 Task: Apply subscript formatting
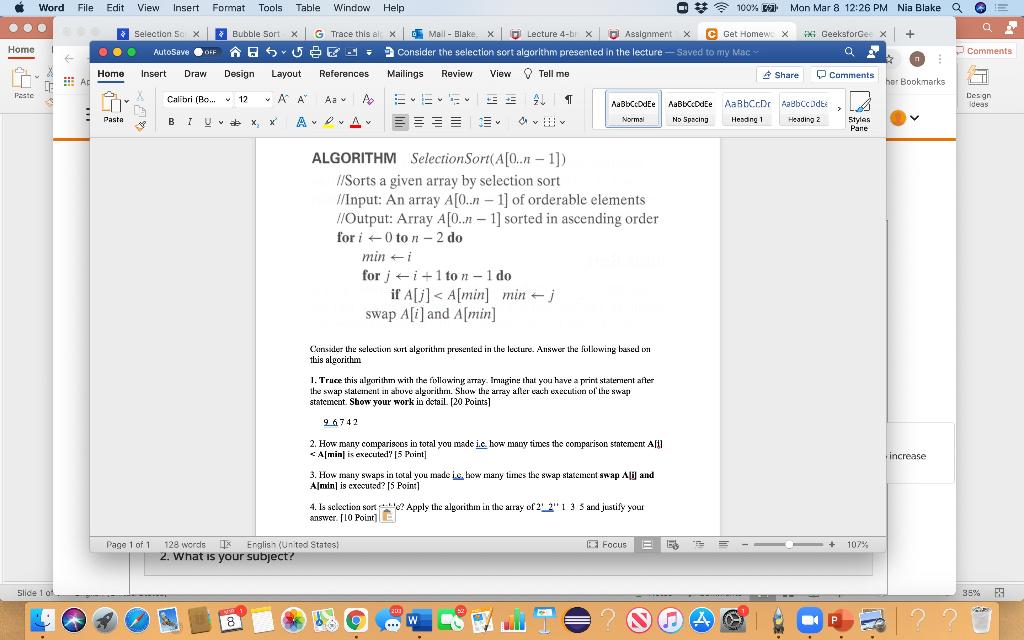pos(254,121)
